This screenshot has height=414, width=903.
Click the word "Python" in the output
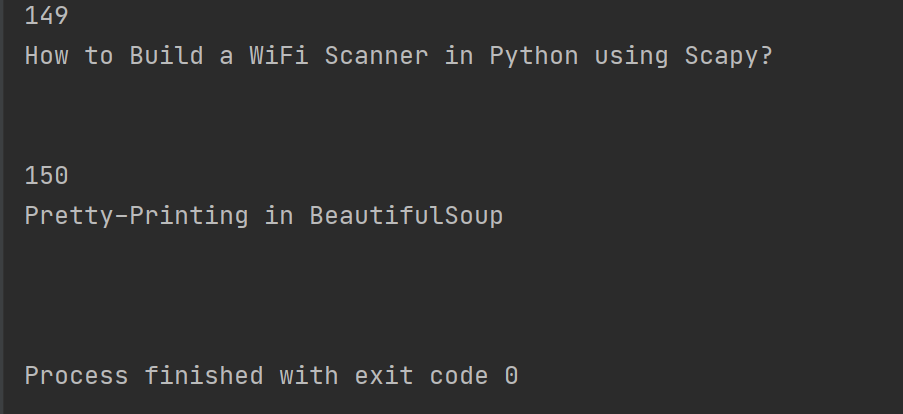pos(533,56)
